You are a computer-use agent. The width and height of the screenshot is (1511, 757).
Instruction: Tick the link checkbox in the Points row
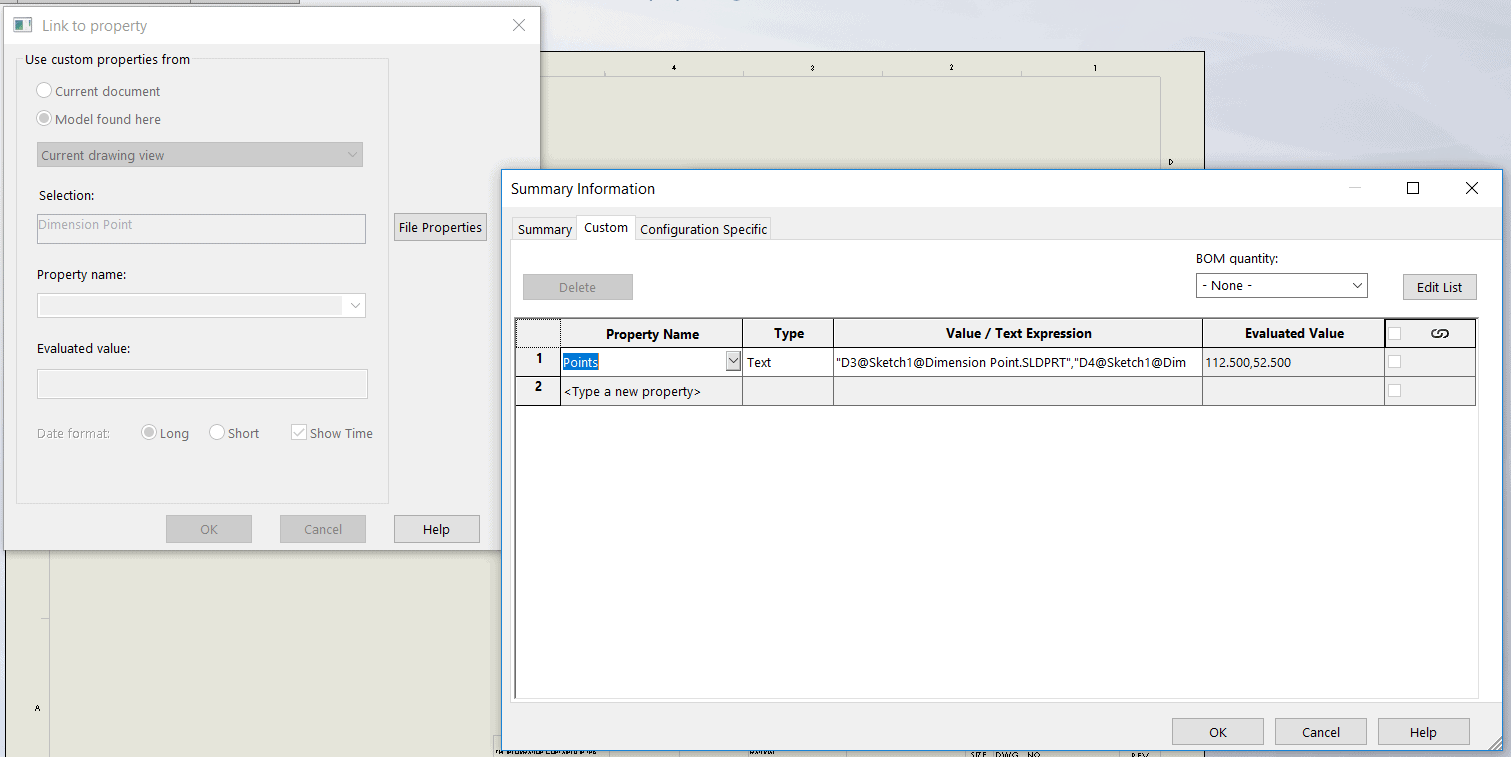pos(1395,362)
